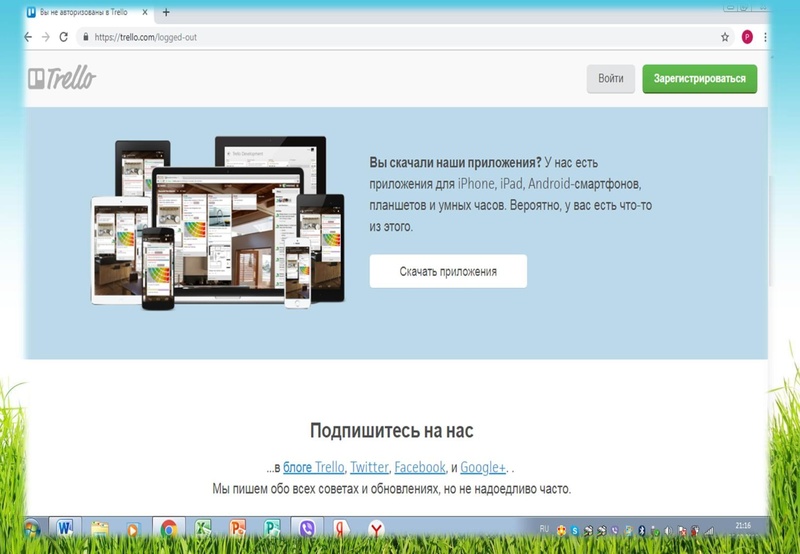The image size is (800, 554).
Task: Click the Скачать приложения button
Action: pyautogui.click(x=448, y=271)
